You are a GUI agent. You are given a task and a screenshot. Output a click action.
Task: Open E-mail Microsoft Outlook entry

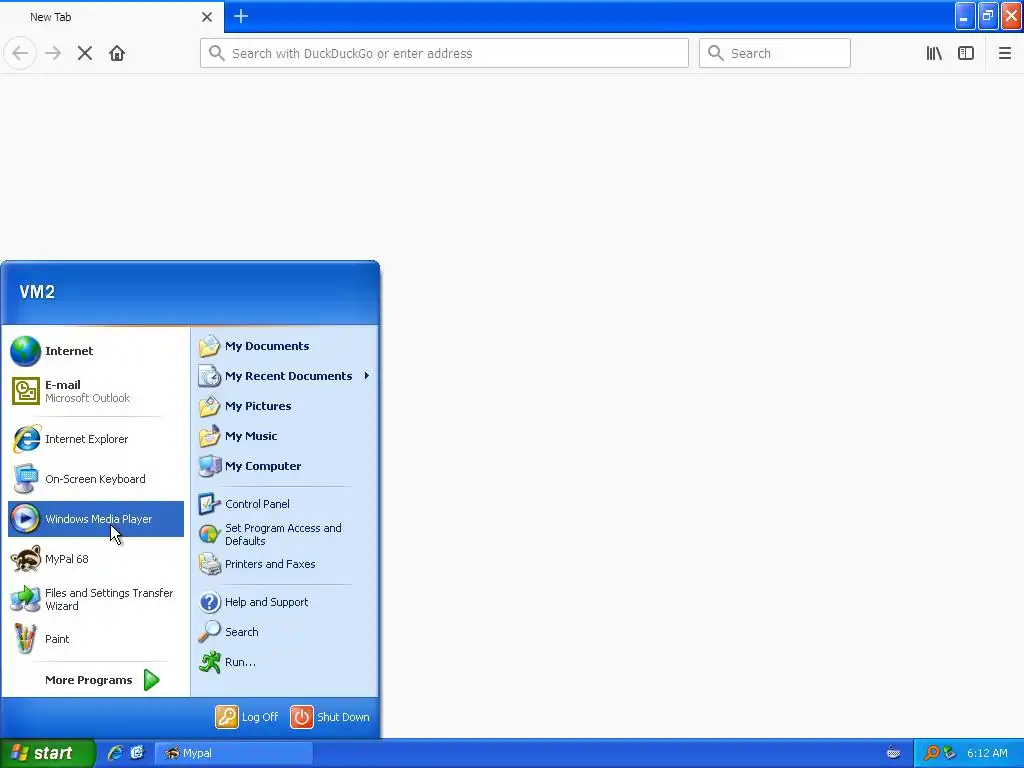click(95, 391)
